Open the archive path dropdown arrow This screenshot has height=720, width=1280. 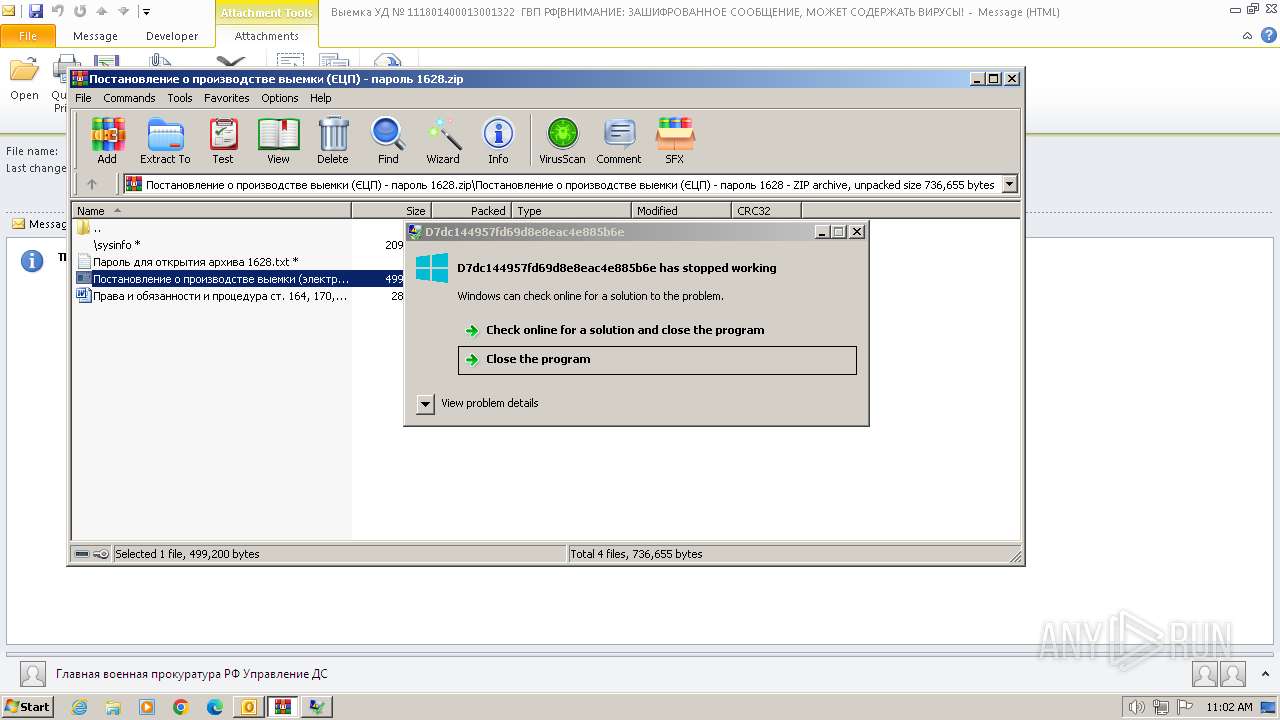point(1009,184)
